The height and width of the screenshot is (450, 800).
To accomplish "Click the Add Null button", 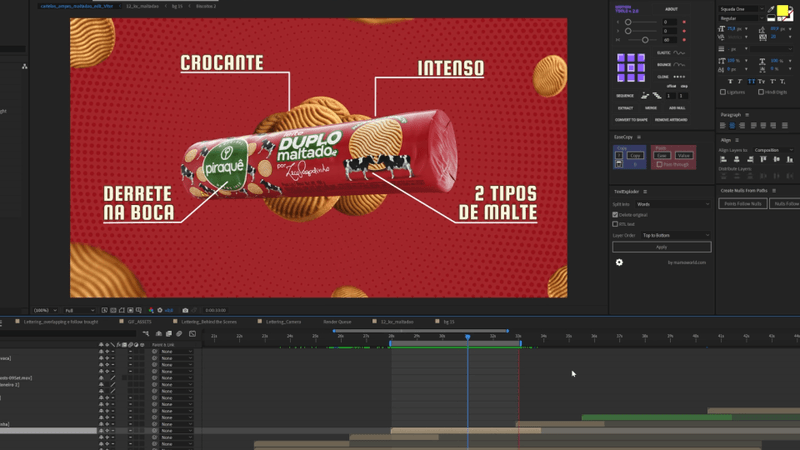I will (677, 108).
